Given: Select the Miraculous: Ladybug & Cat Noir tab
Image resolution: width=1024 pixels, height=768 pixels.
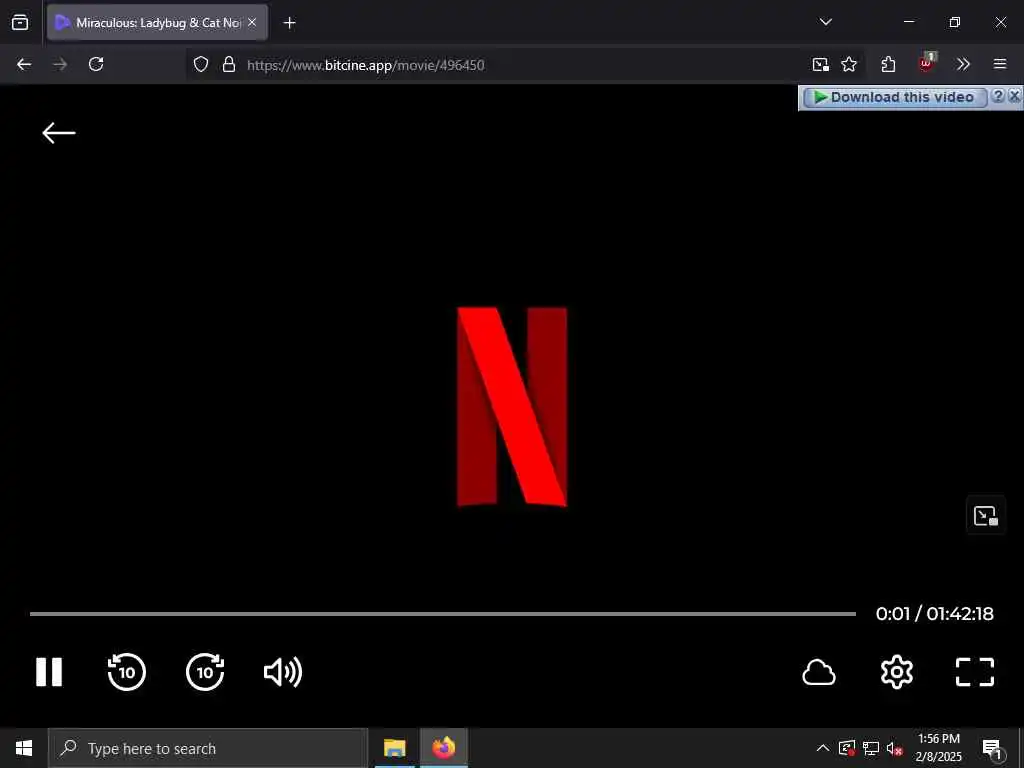Looking at the screenshot, I should tap(157, 22).
